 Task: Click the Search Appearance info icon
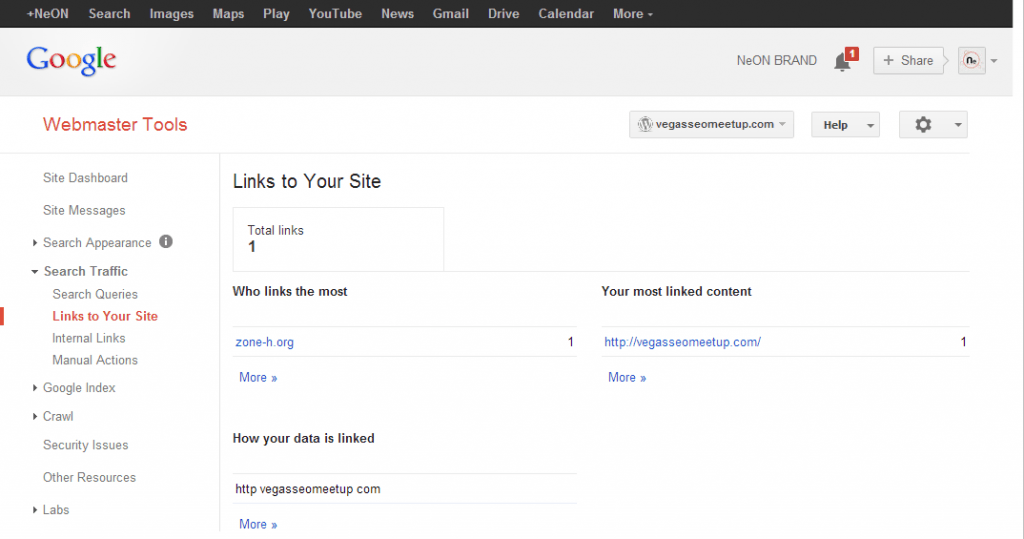tap(166, 242)
